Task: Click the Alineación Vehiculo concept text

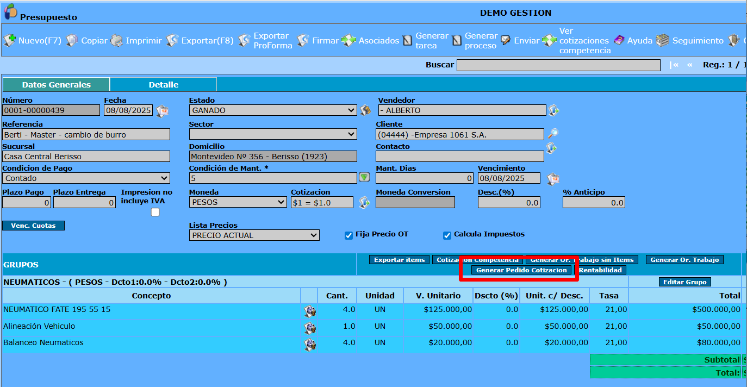Action: point(39,326)
